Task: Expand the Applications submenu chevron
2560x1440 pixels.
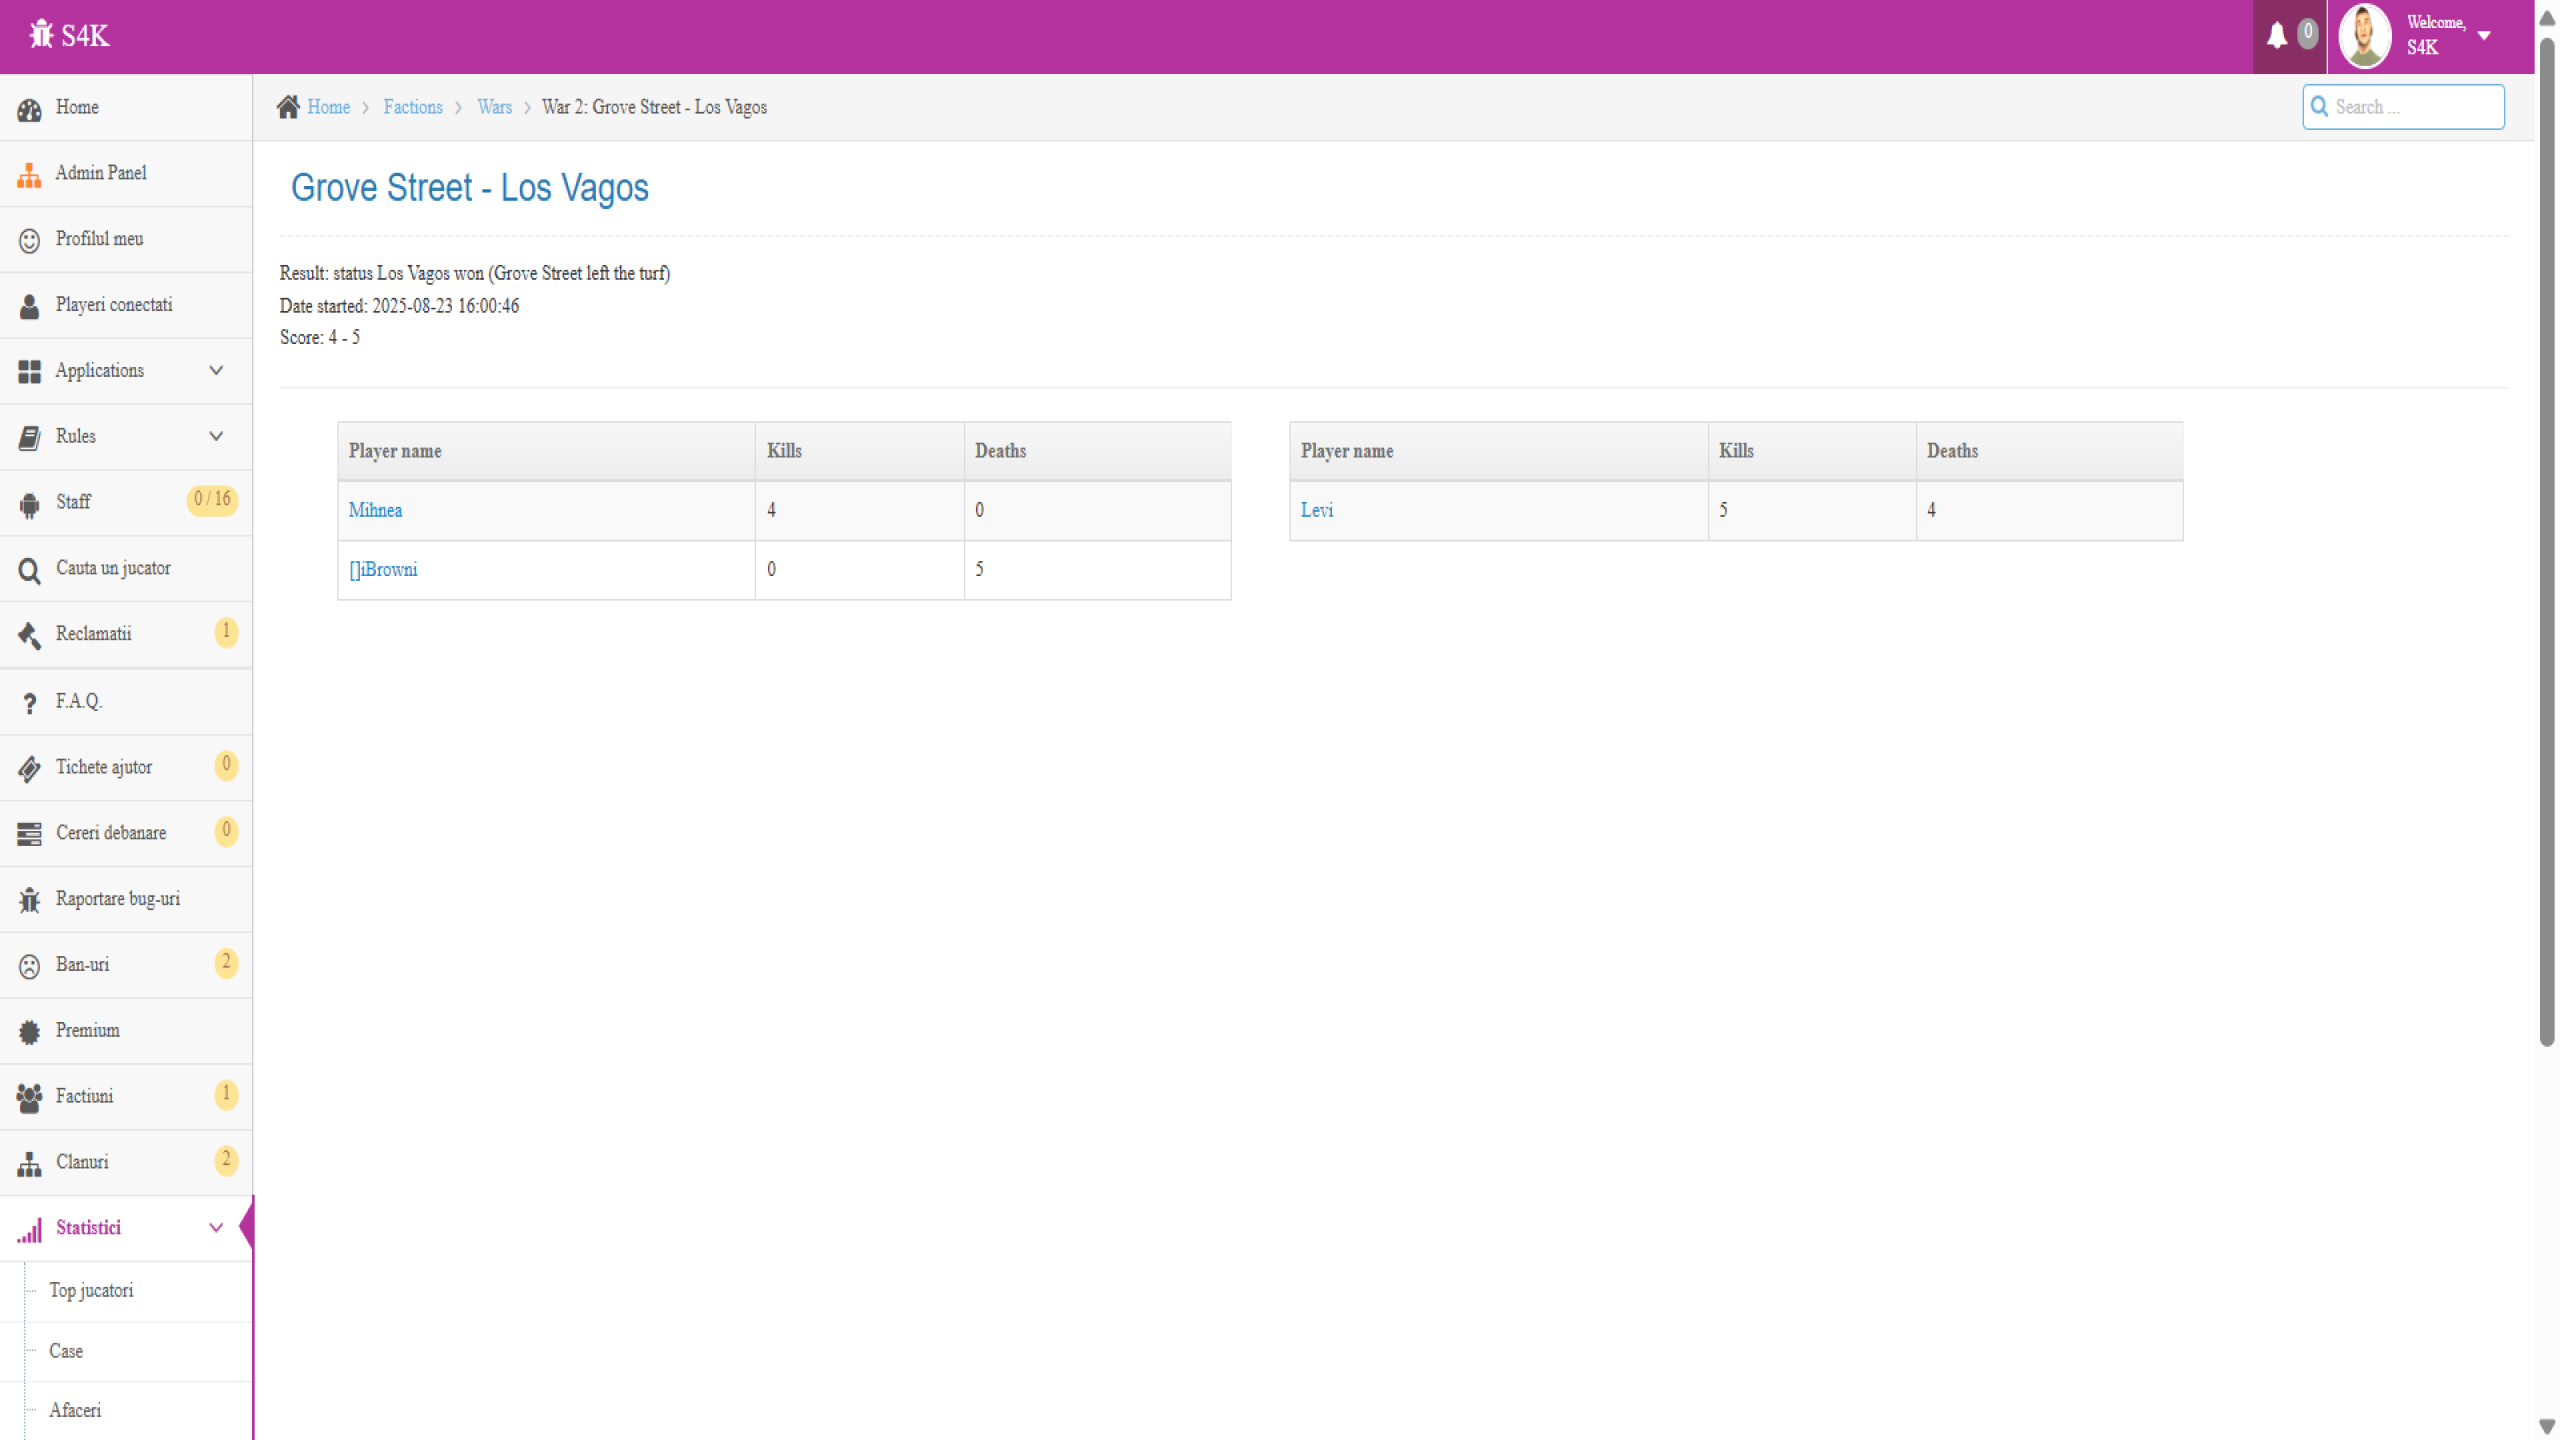Action: pyautogui.click(x=216, y=371)
